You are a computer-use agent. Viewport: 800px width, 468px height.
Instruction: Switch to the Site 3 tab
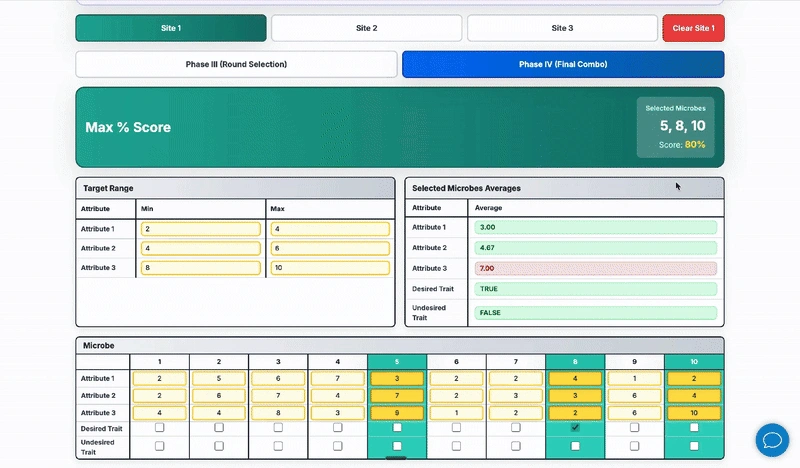563,28
